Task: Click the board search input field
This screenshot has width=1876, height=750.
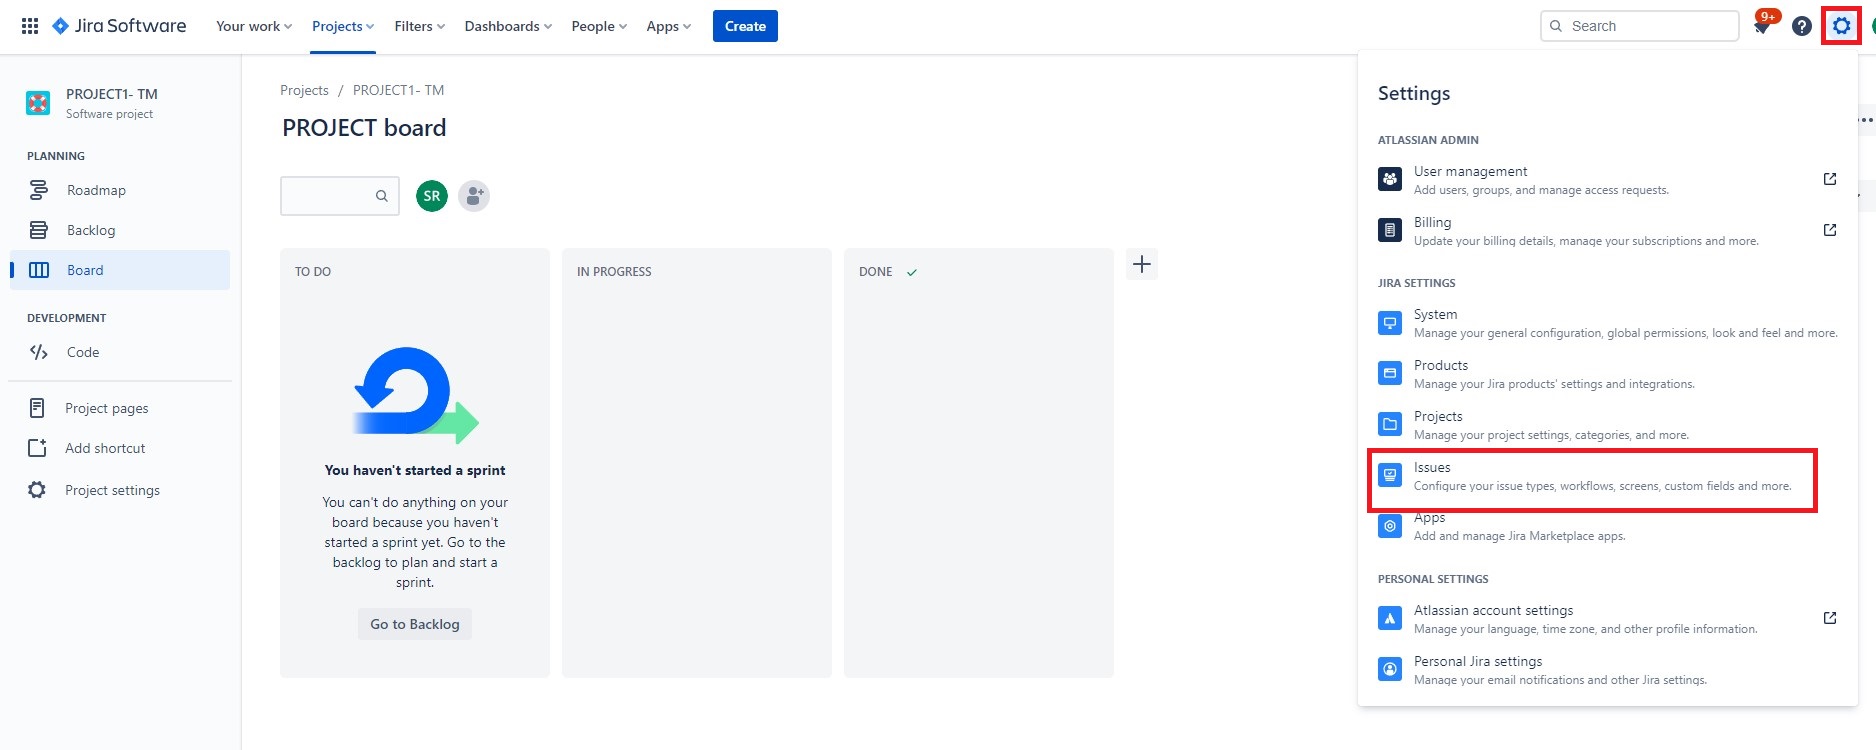Action: click(x=328, y=196)
